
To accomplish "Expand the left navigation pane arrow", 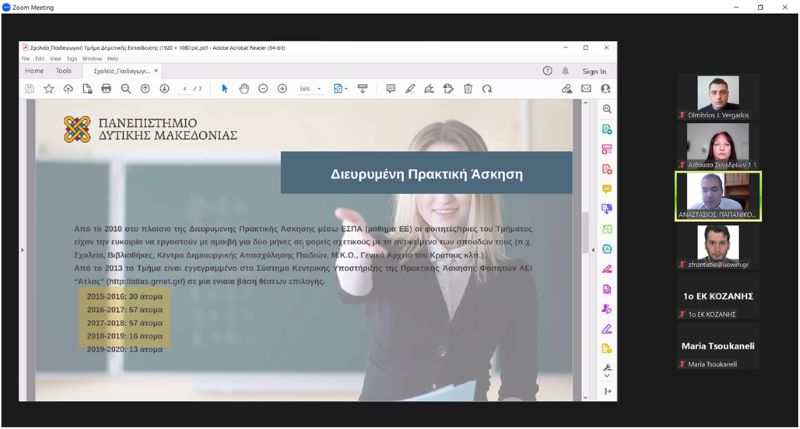I will (x=23, y=249).
